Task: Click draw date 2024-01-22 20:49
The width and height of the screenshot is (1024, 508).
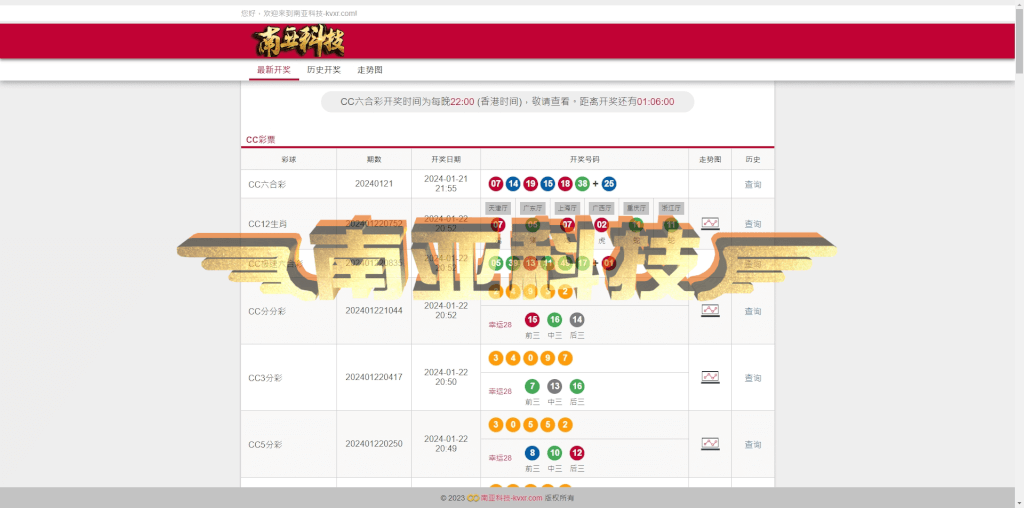Action: coord(446,443)
